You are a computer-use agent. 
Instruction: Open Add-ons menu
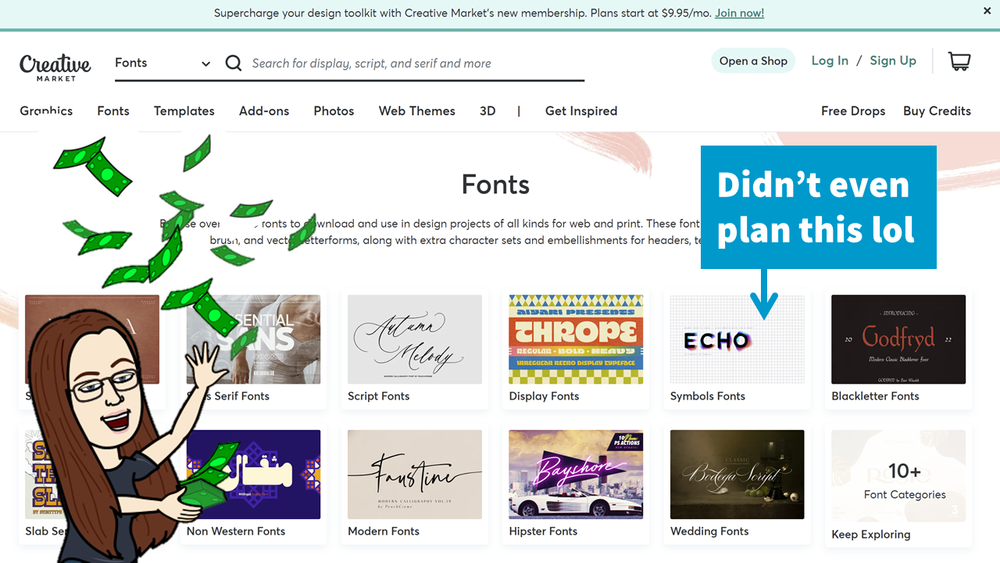coord(264,111)
